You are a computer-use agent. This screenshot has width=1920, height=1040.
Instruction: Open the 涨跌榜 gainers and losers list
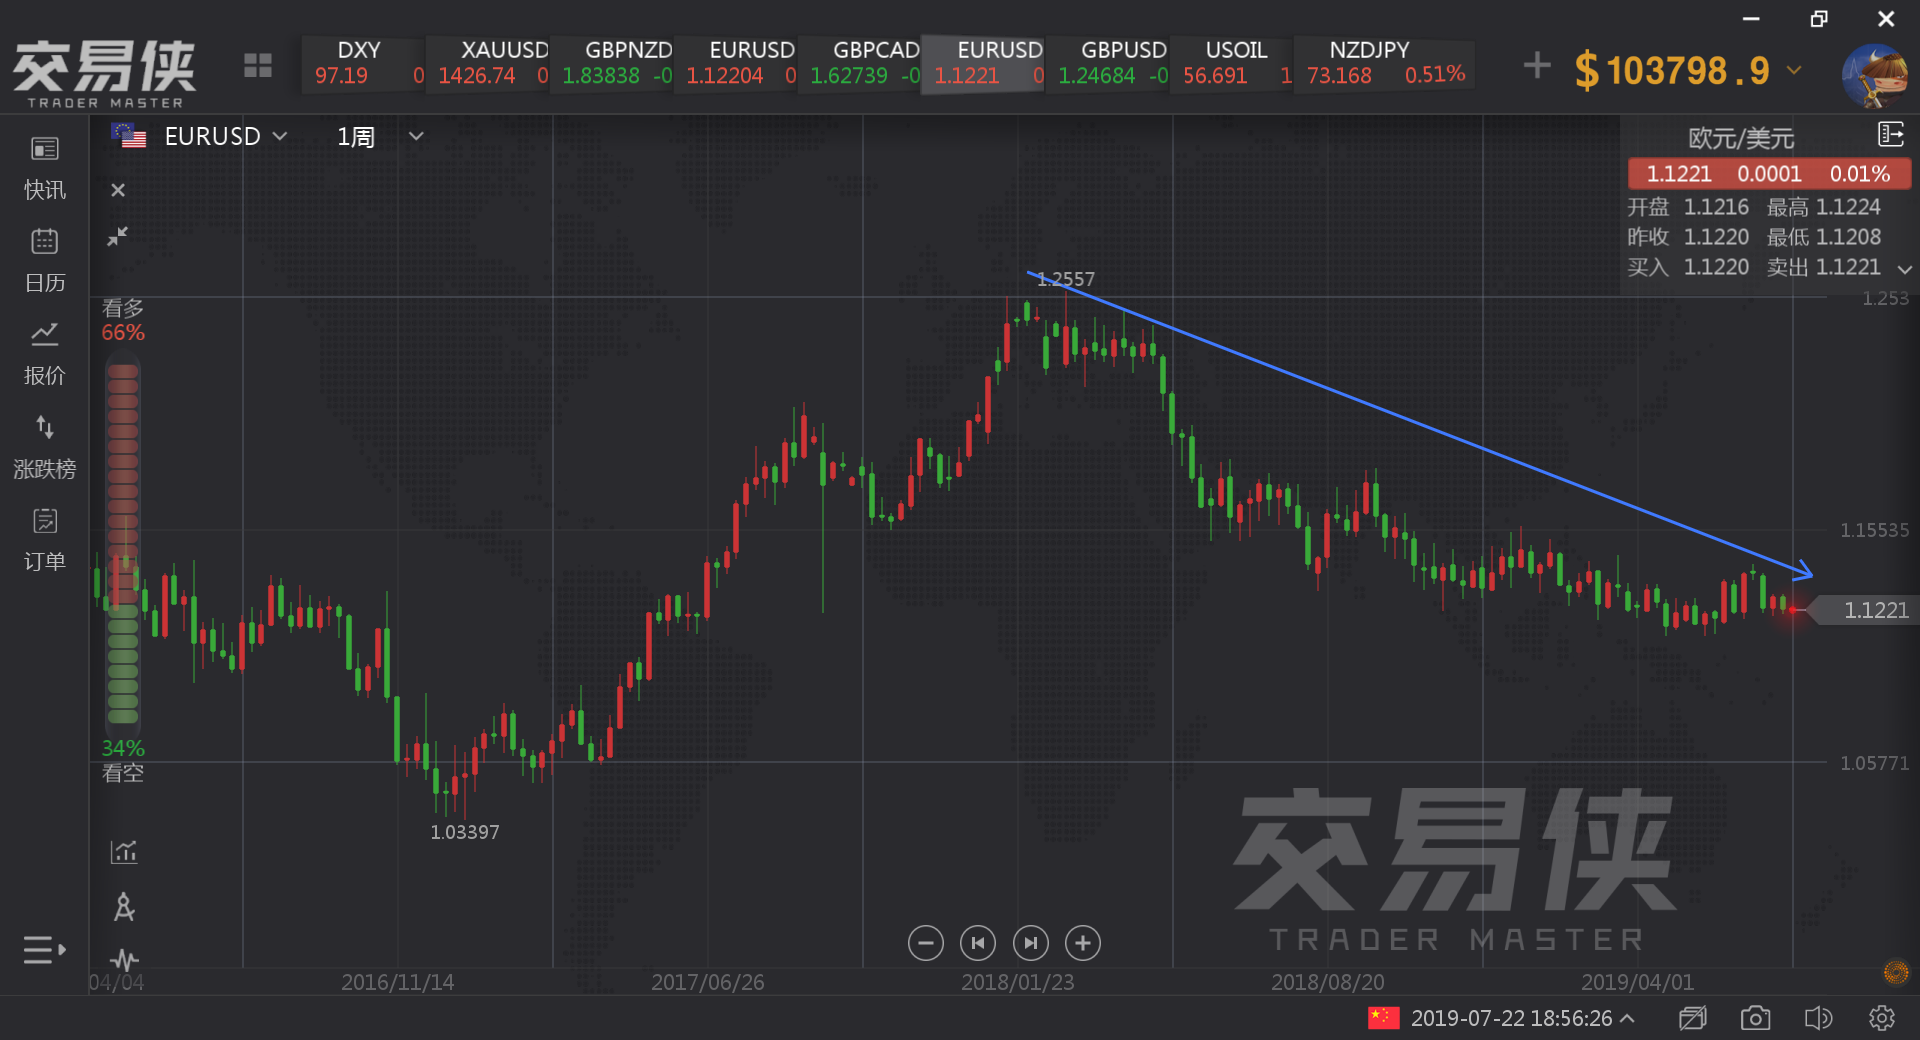(44, 446)
